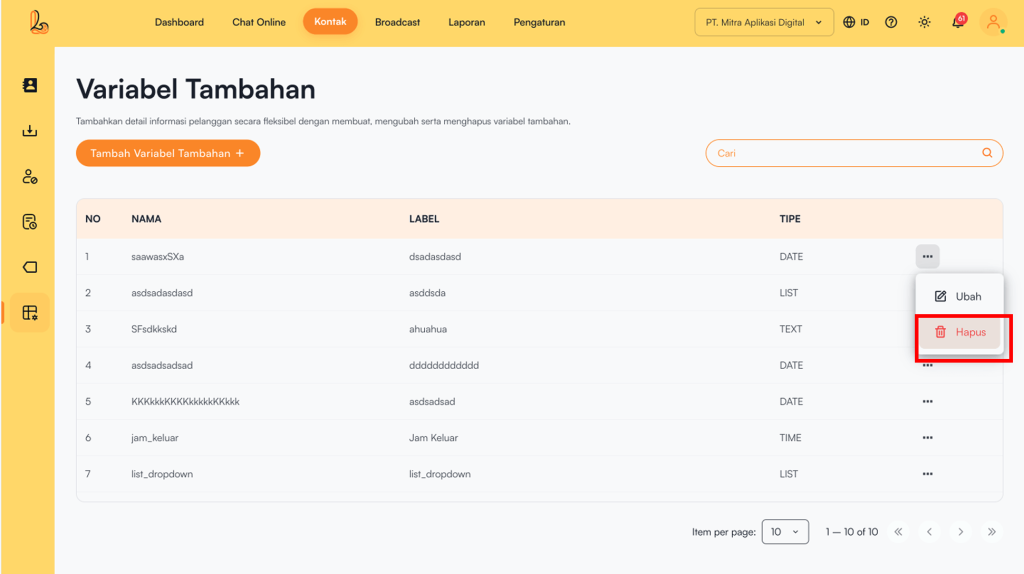Click the search magnifier icon
Image resolution: width=1024 pixels, height=574 pixels.
pyautogui.click(x=987, y=153)
